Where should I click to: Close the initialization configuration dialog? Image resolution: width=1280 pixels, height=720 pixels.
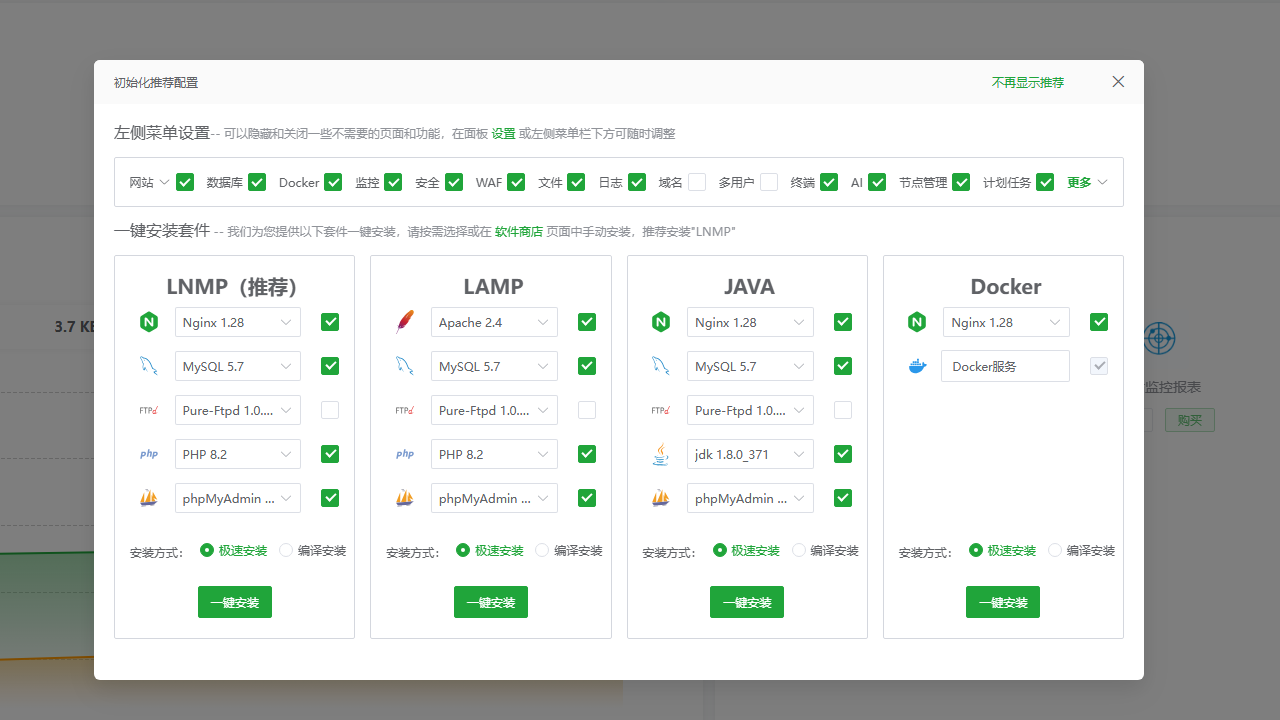point(1118,82)
